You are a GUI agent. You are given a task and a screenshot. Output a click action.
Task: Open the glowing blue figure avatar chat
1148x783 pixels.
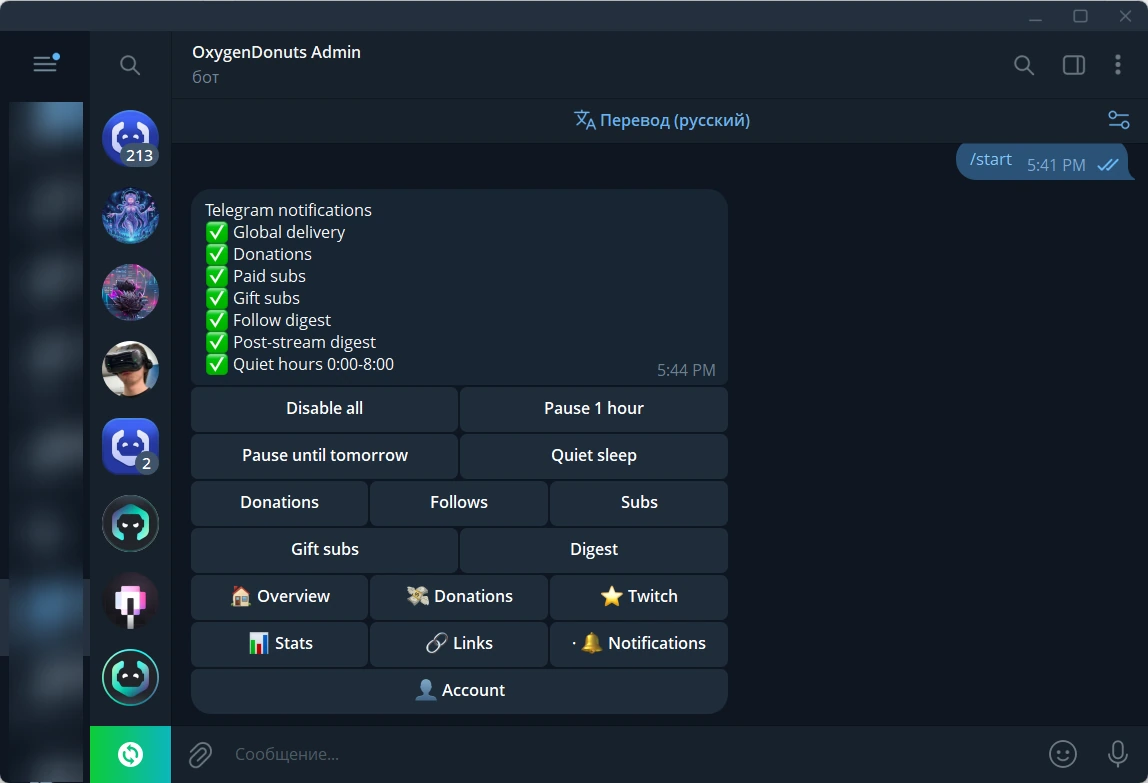pos(130,215)
